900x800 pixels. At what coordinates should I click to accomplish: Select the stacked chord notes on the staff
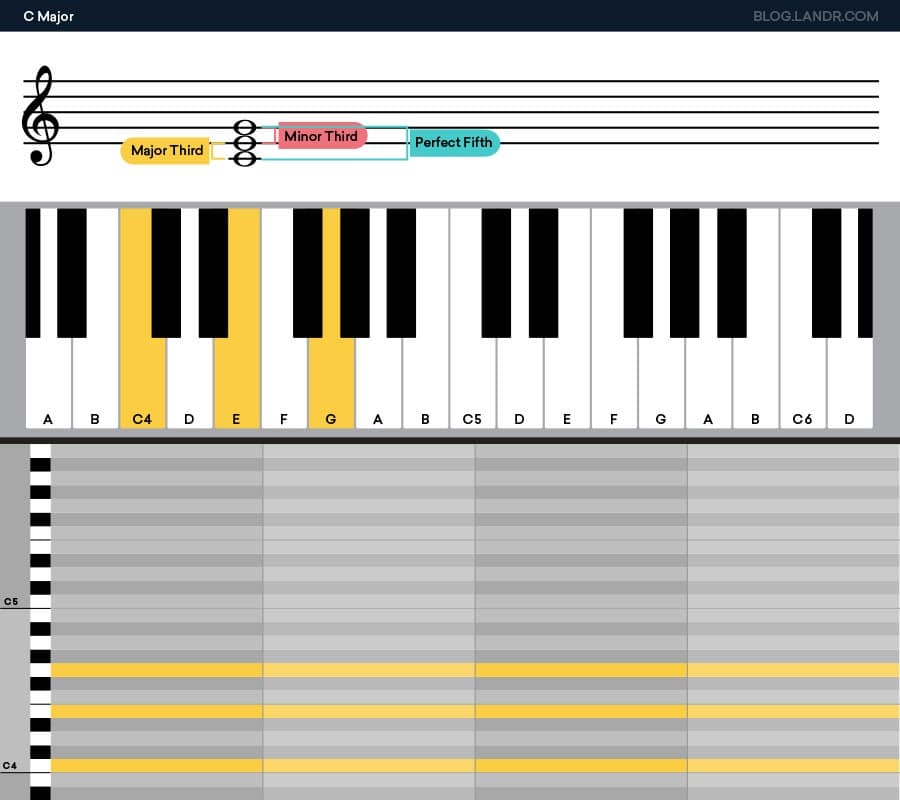(243, 143)
